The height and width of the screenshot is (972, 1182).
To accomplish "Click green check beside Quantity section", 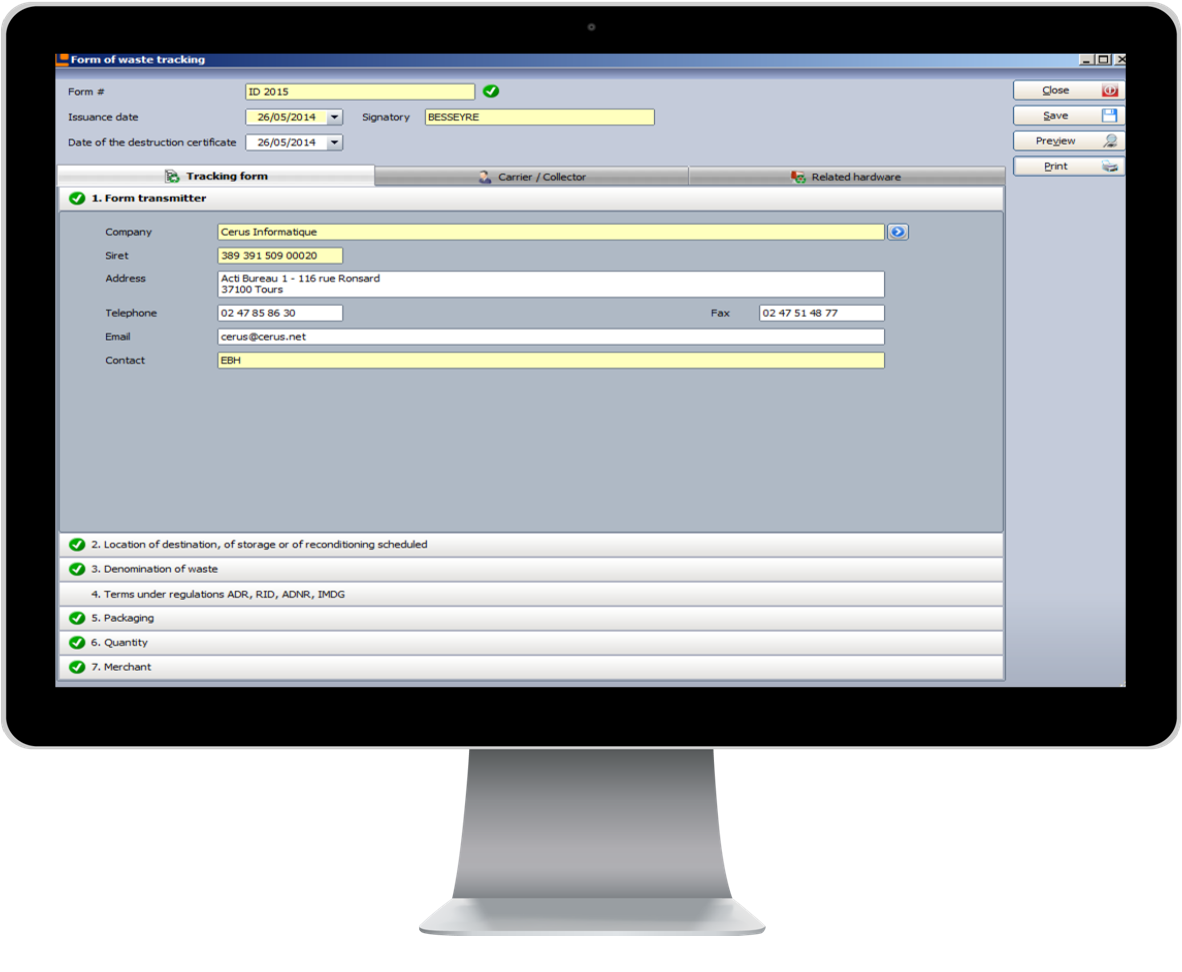I will point(77,642).
